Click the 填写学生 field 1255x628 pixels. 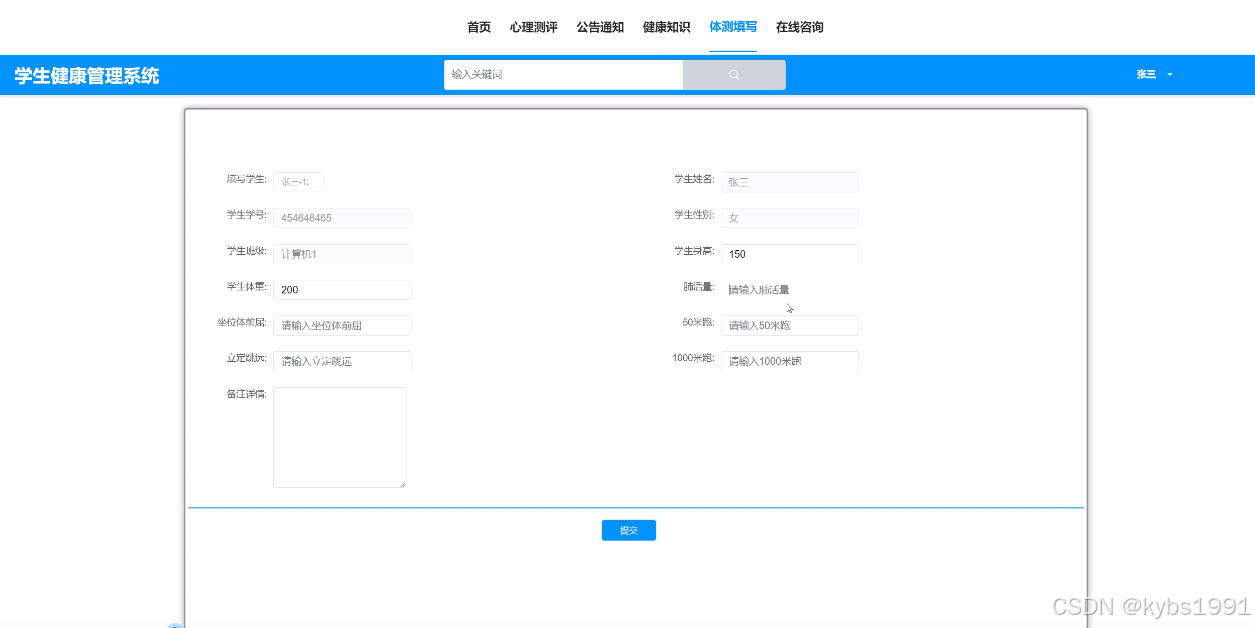point(298,182)
